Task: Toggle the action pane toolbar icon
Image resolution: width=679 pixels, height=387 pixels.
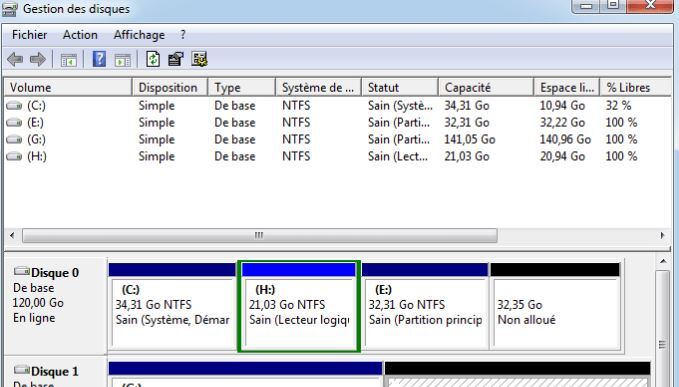Action: click(x=123, y=60)
